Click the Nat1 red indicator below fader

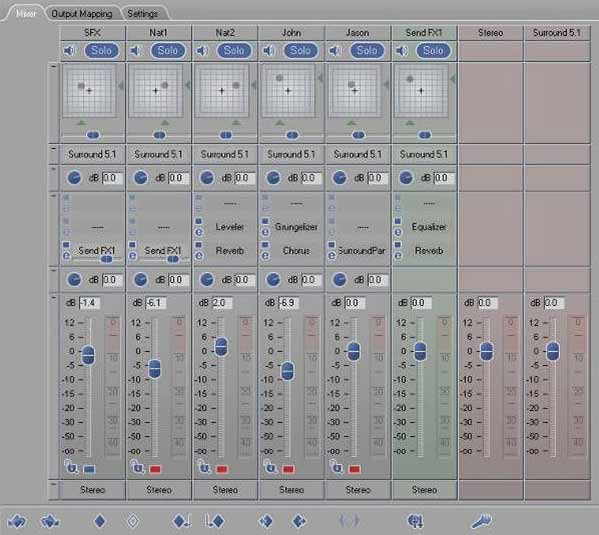155,469
